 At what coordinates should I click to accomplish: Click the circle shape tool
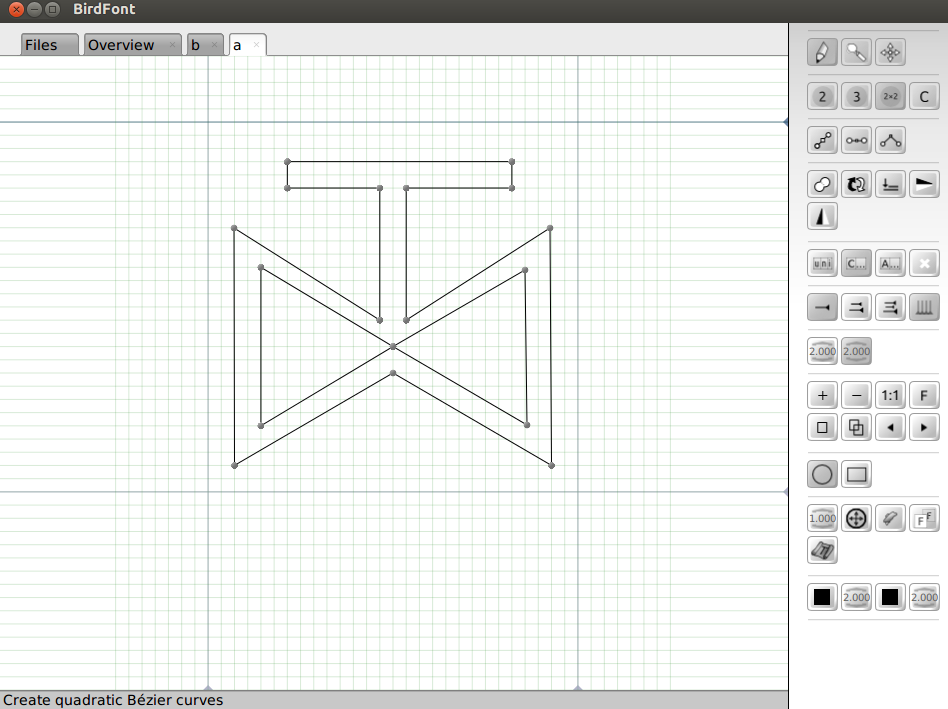(822, 474)
